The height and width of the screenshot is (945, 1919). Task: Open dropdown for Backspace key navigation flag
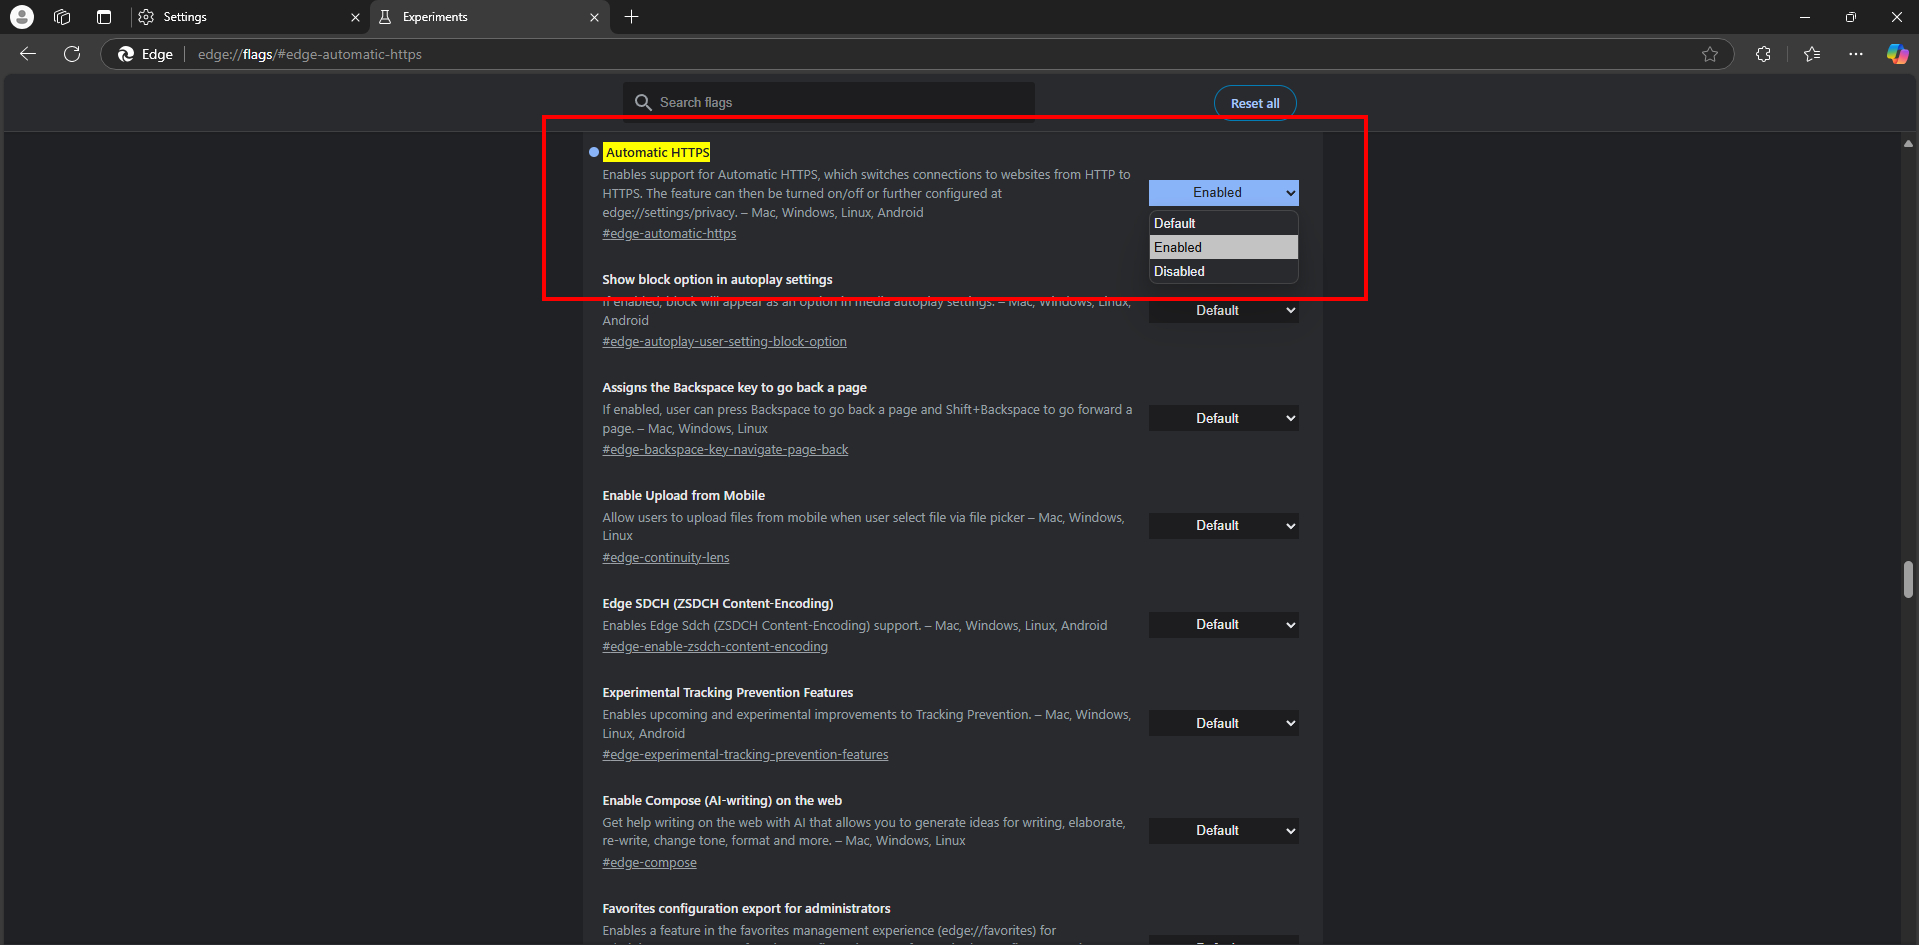pos(1223,418)
